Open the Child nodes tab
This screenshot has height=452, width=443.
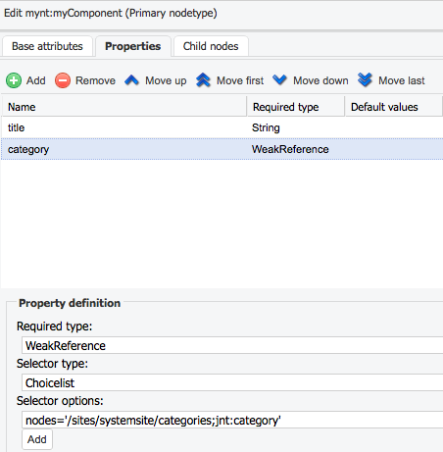[211, 46]
